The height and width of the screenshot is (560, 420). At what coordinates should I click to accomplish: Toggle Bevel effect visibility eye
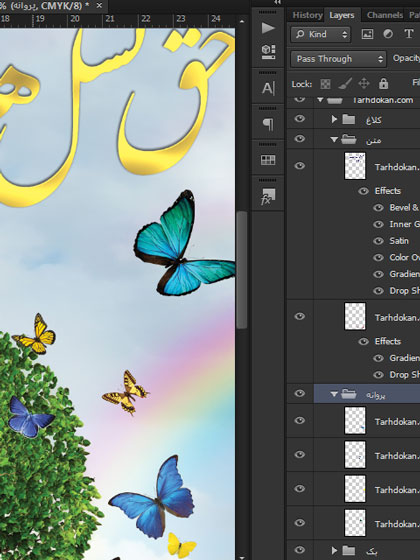coord(378,208)
